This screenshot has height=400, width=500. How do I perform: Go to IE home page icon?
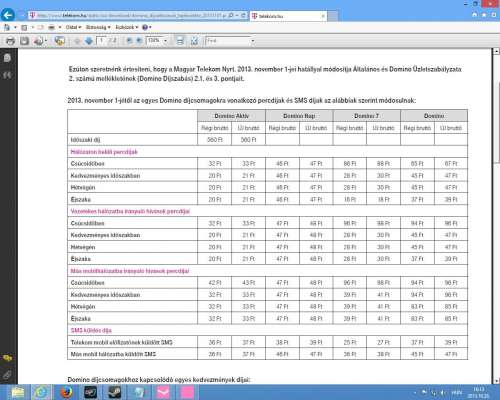pos(475,15)
